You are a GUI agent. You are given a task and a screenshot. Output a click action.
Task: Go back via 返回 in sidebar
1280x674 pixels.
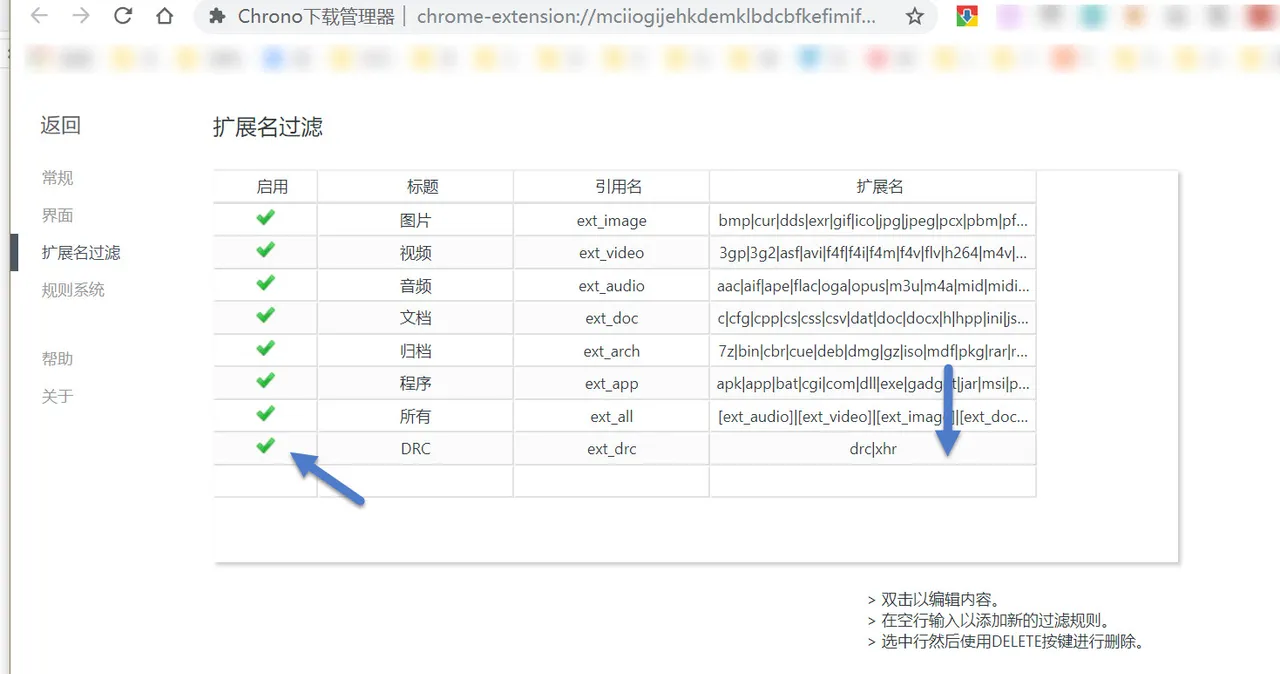60,126
